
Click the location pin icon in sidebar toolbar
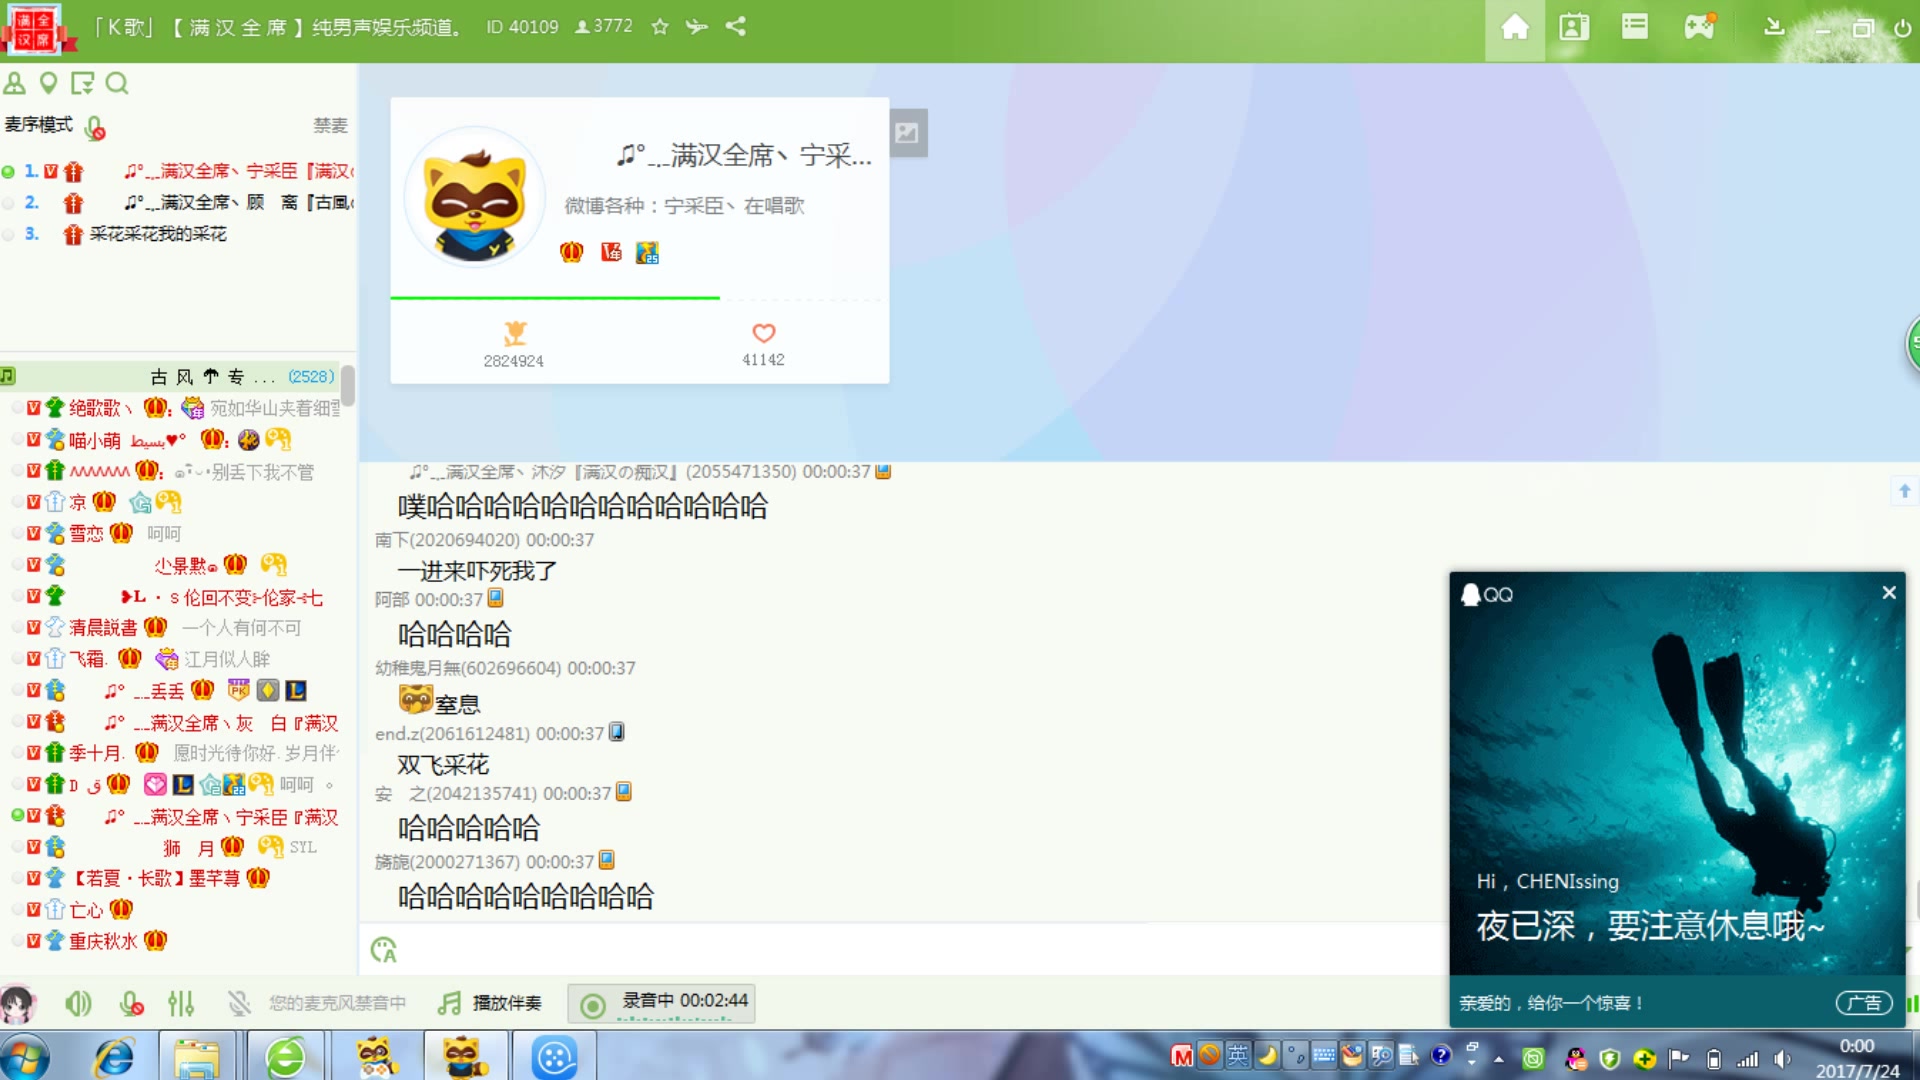48,83
